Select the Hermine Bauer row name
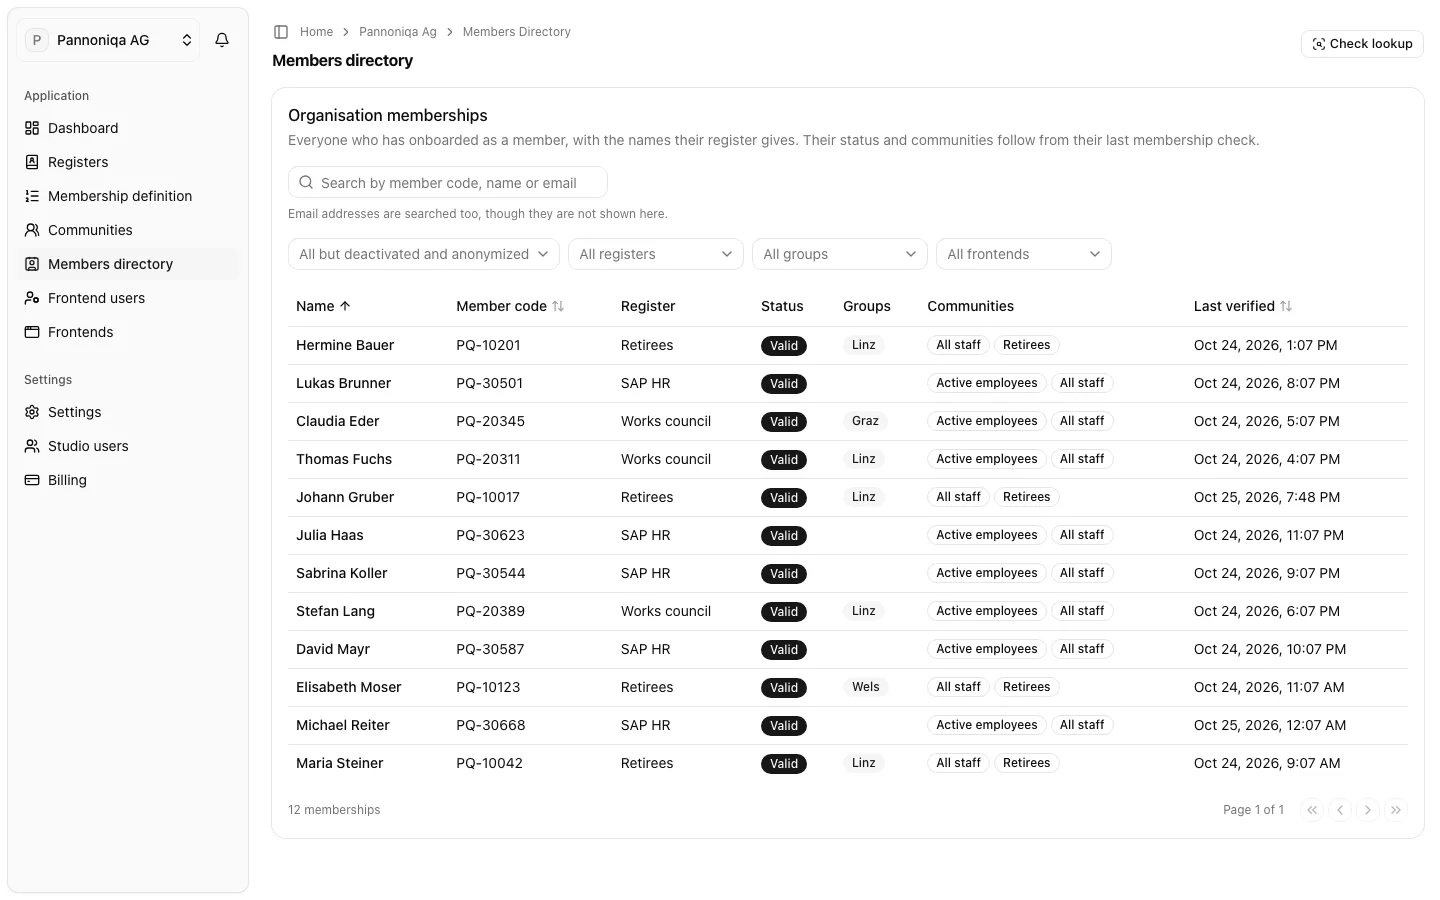 coord(345,345)
